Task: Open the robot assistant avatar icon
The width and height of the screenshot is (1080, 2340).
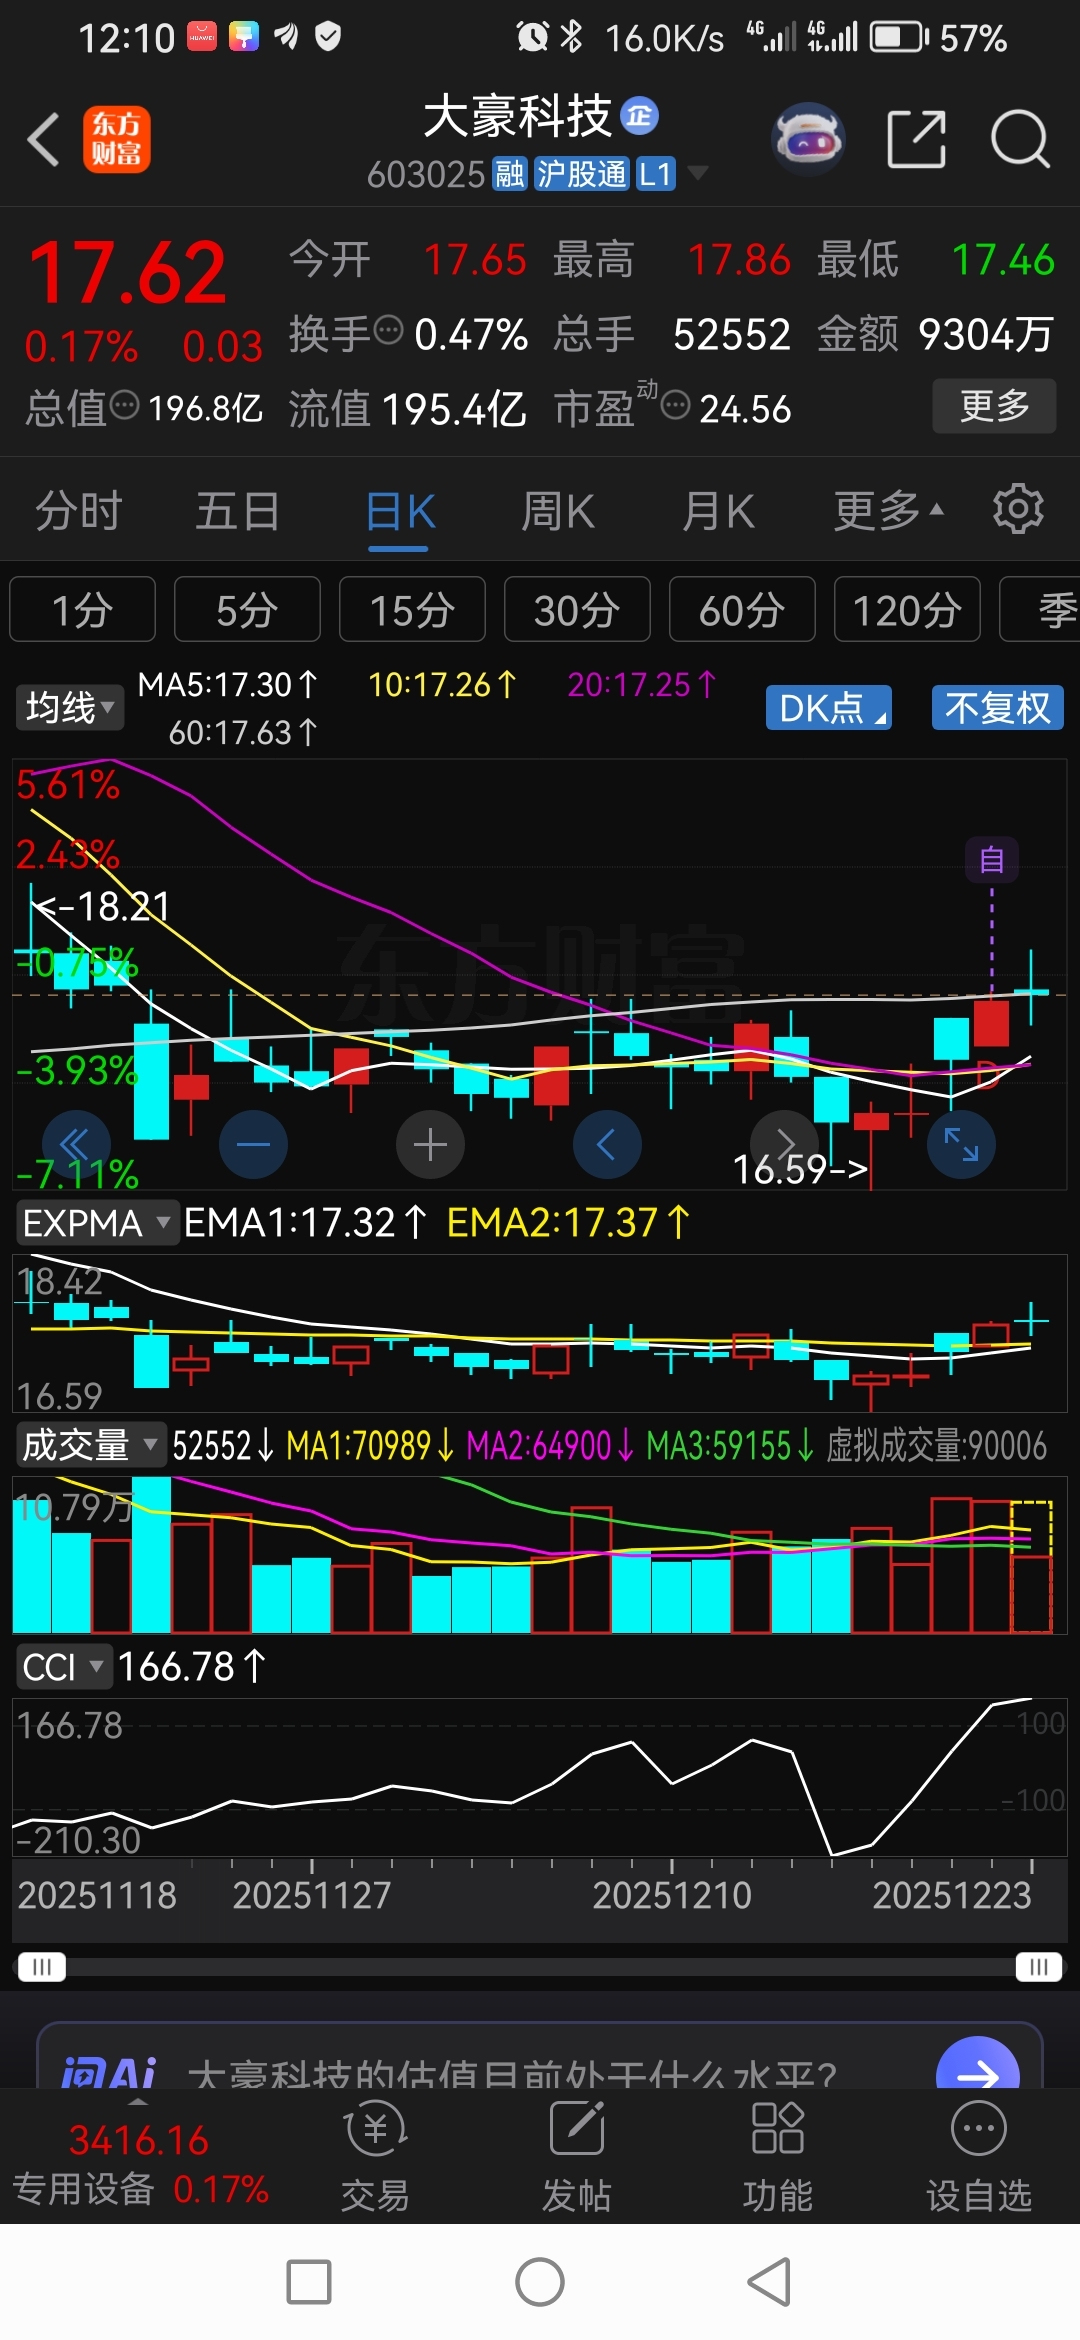Action: (x=808, y=139)
